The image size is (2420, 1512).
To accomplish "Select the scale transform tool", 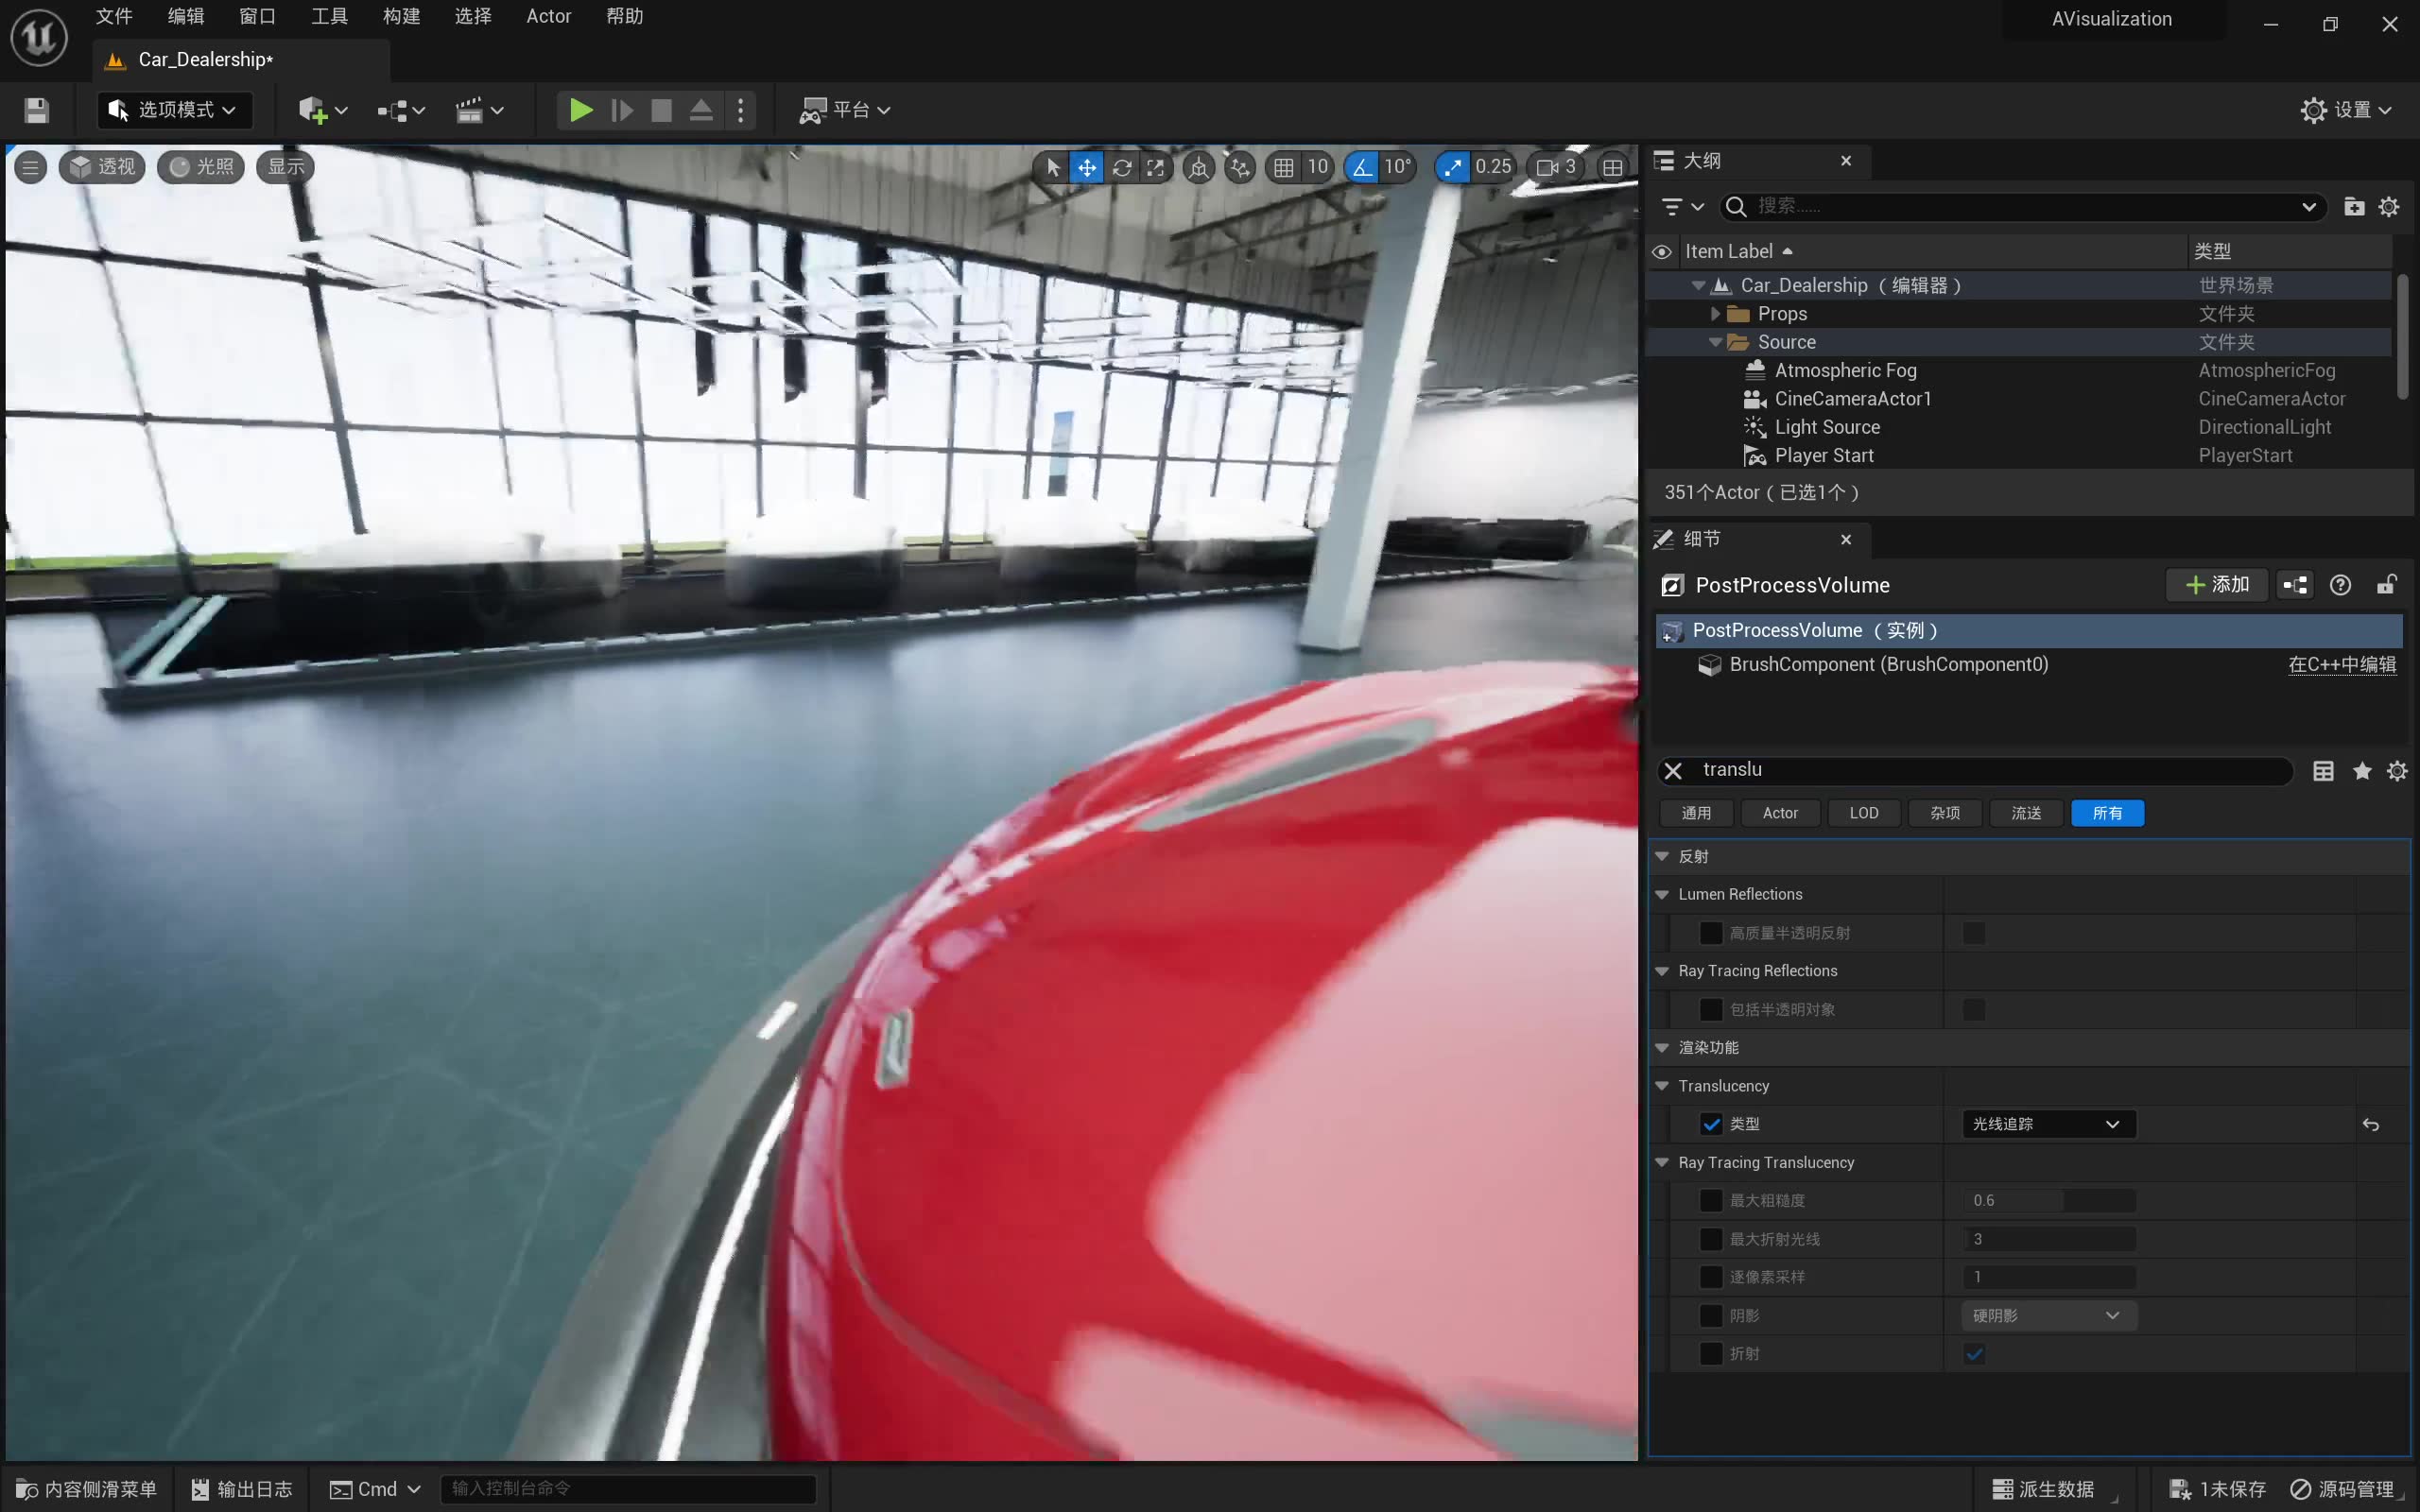I will (x=1156, y=167).
